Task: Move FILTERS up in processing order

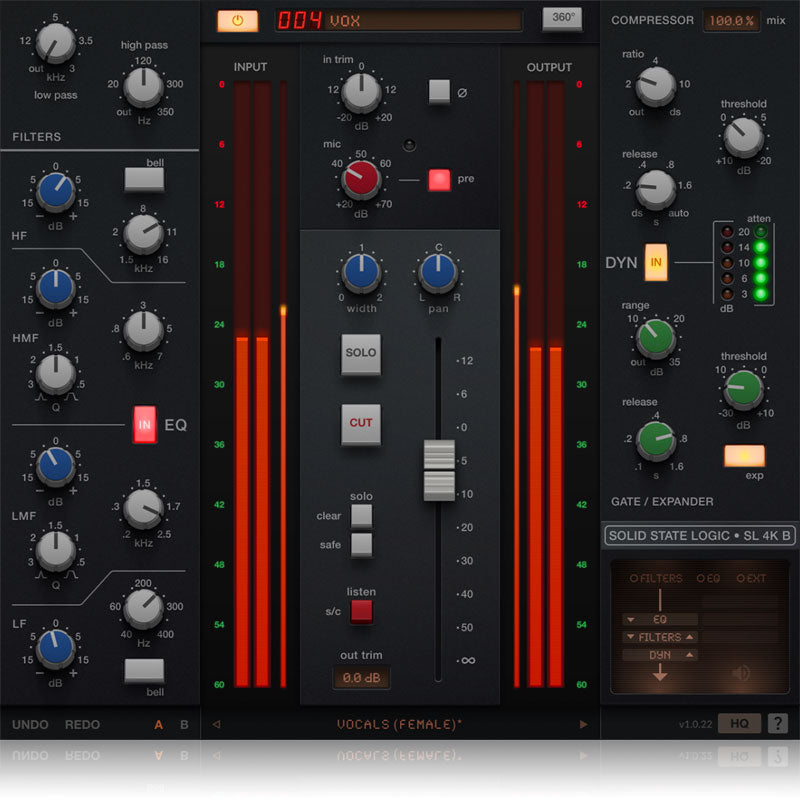Action: pyautogui.click(x=690, y=637)
